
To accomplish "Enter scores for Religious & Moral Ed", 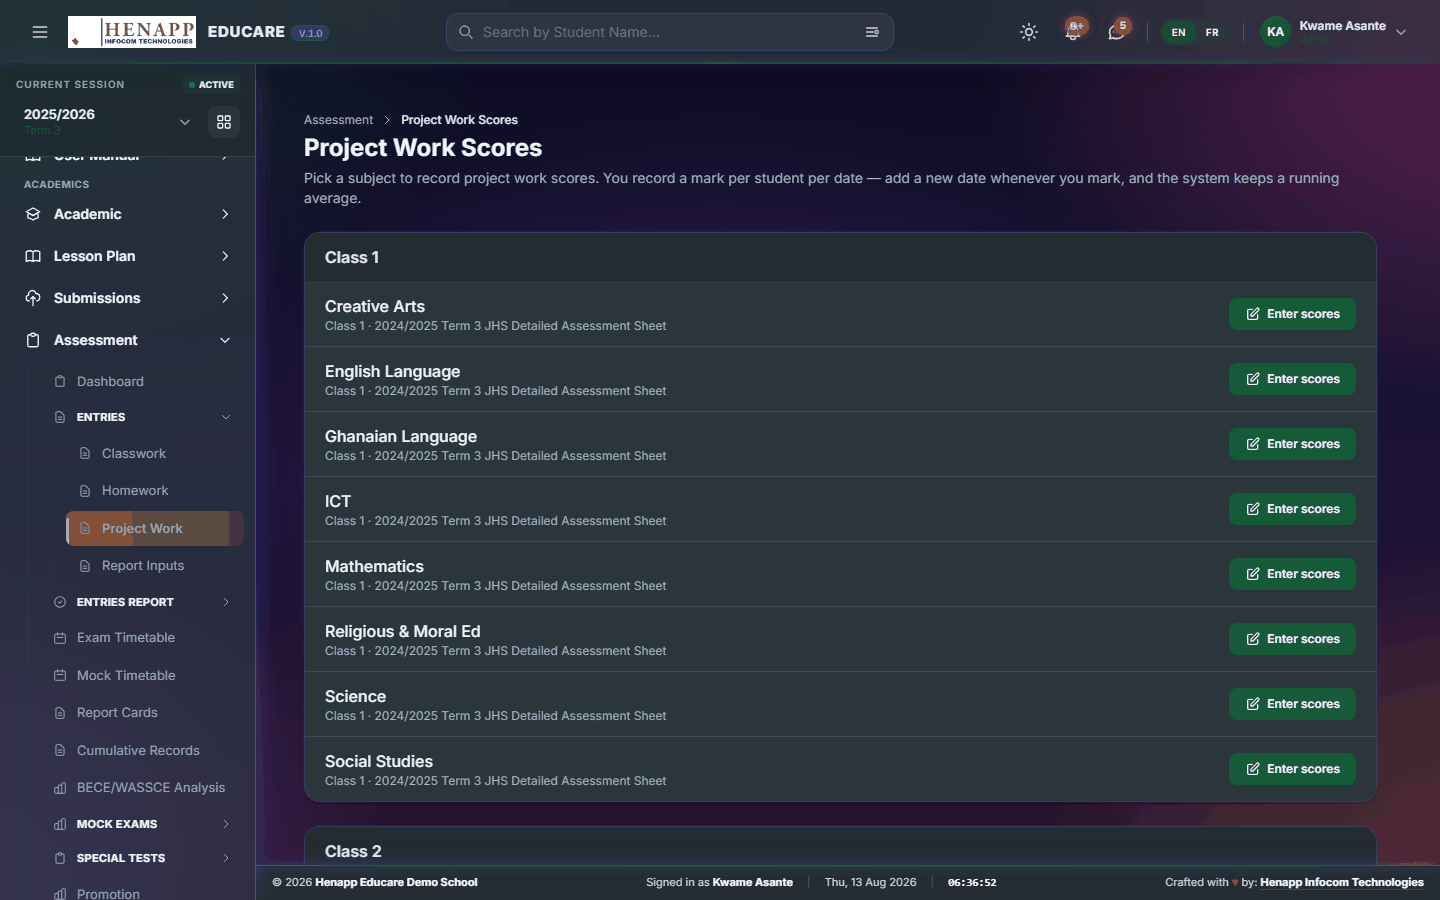I will pyautogui.click(x=1292, y=639).
